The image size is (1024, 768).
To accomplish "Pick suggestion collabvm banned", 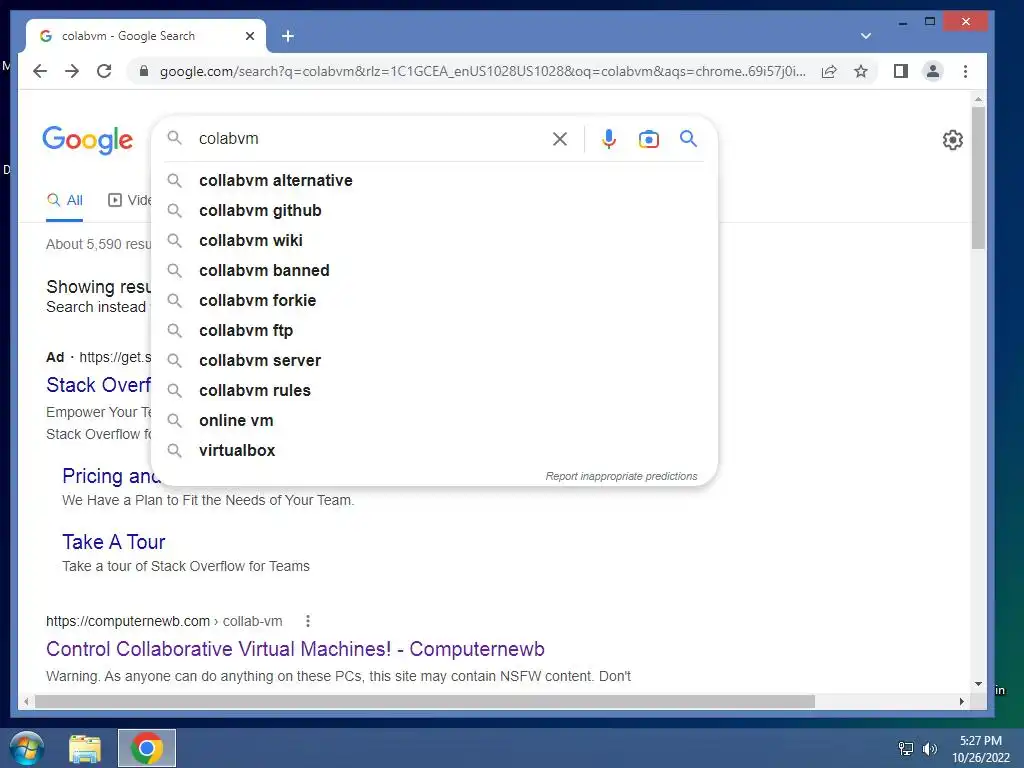I will click(x=434, y=270).
